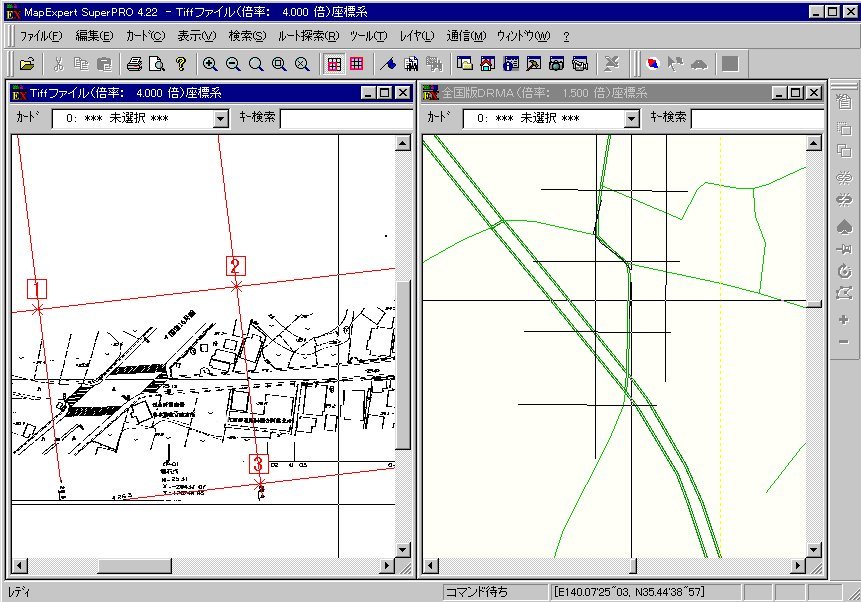The image size is (861, 602).
Task: Open the 表示(V) menu
Action: (x=197, y=36)
